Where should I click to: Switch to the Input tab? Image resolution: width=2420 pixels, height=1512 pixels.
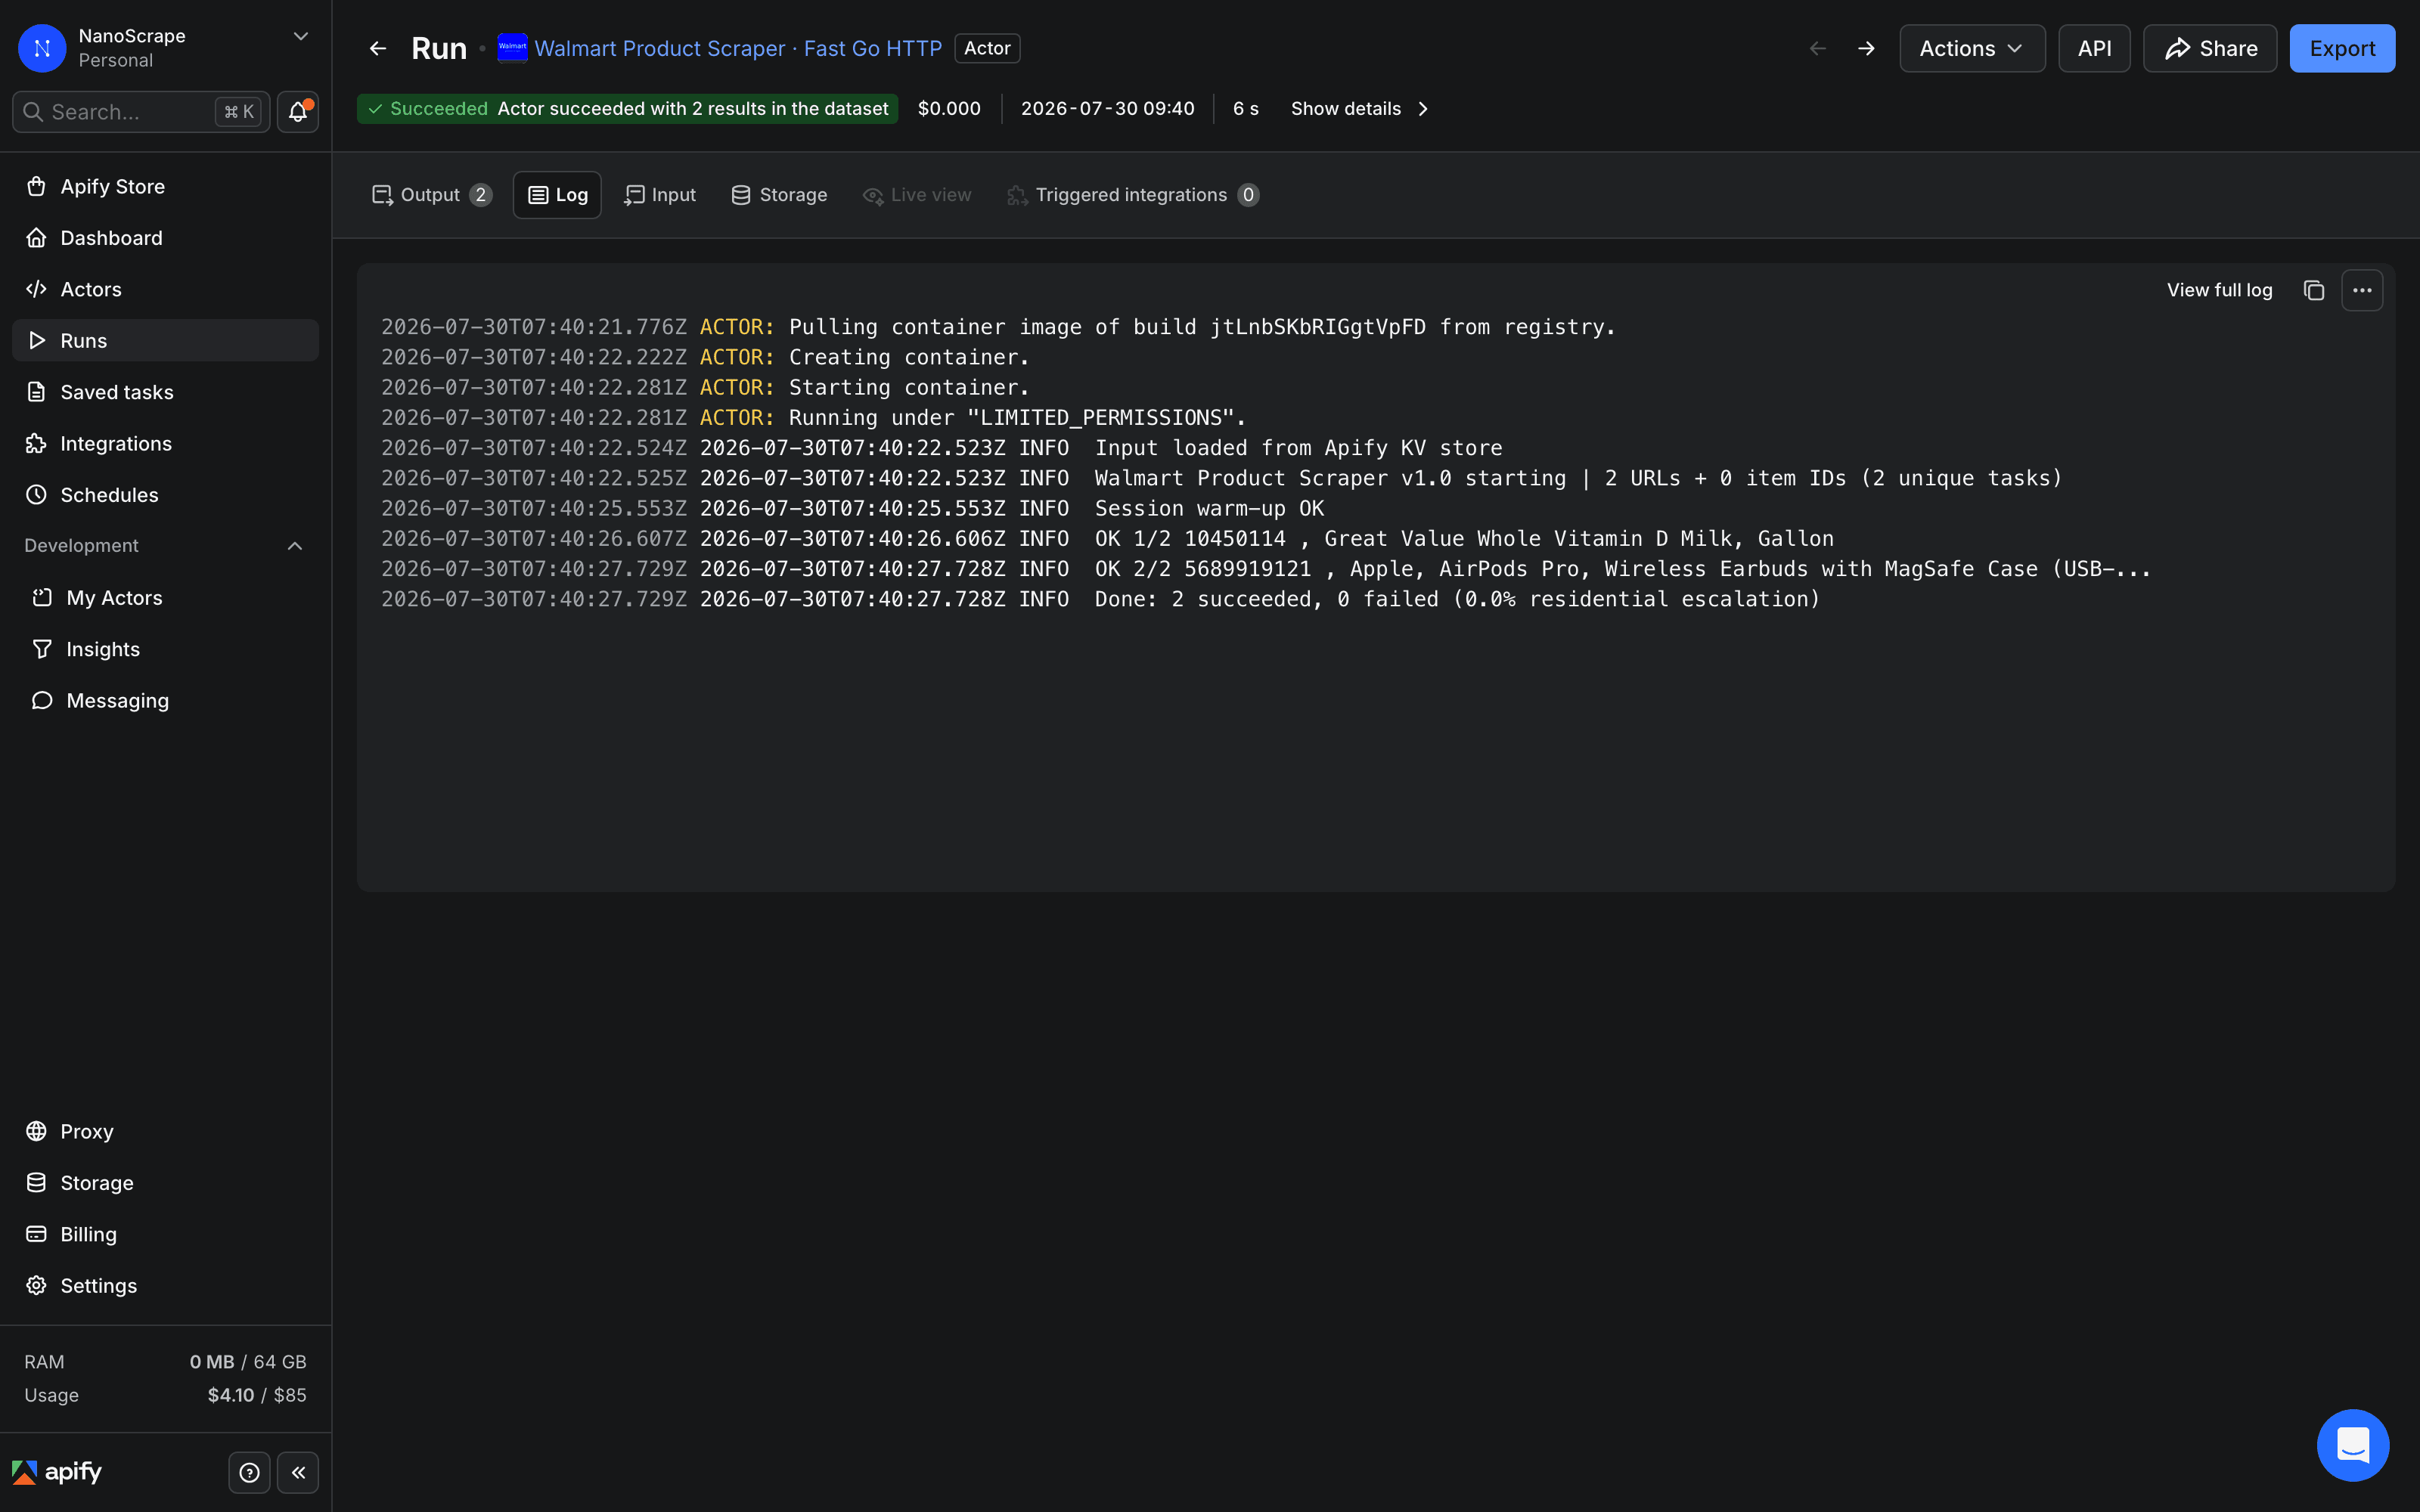[x=660, y=195]
